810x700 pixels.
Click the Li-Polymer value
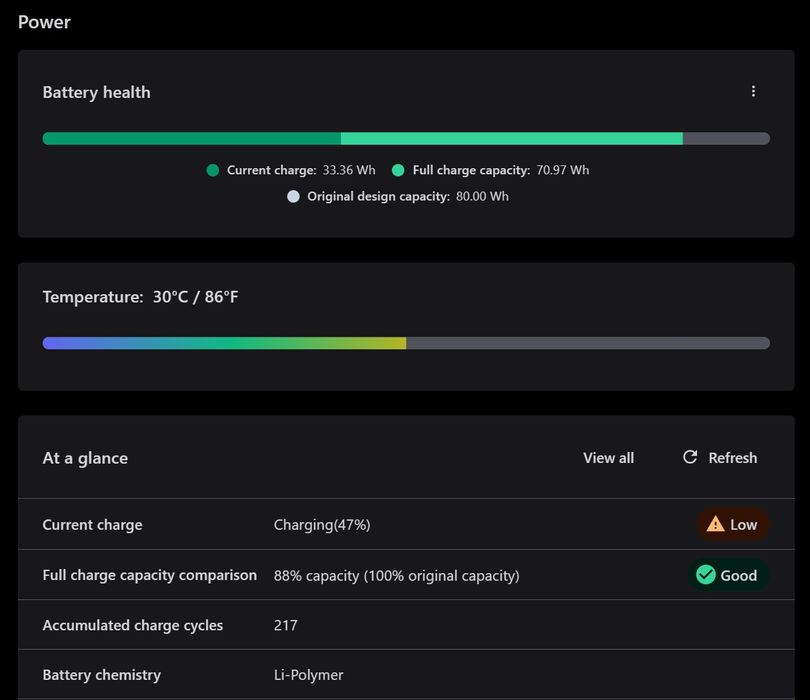308,675
